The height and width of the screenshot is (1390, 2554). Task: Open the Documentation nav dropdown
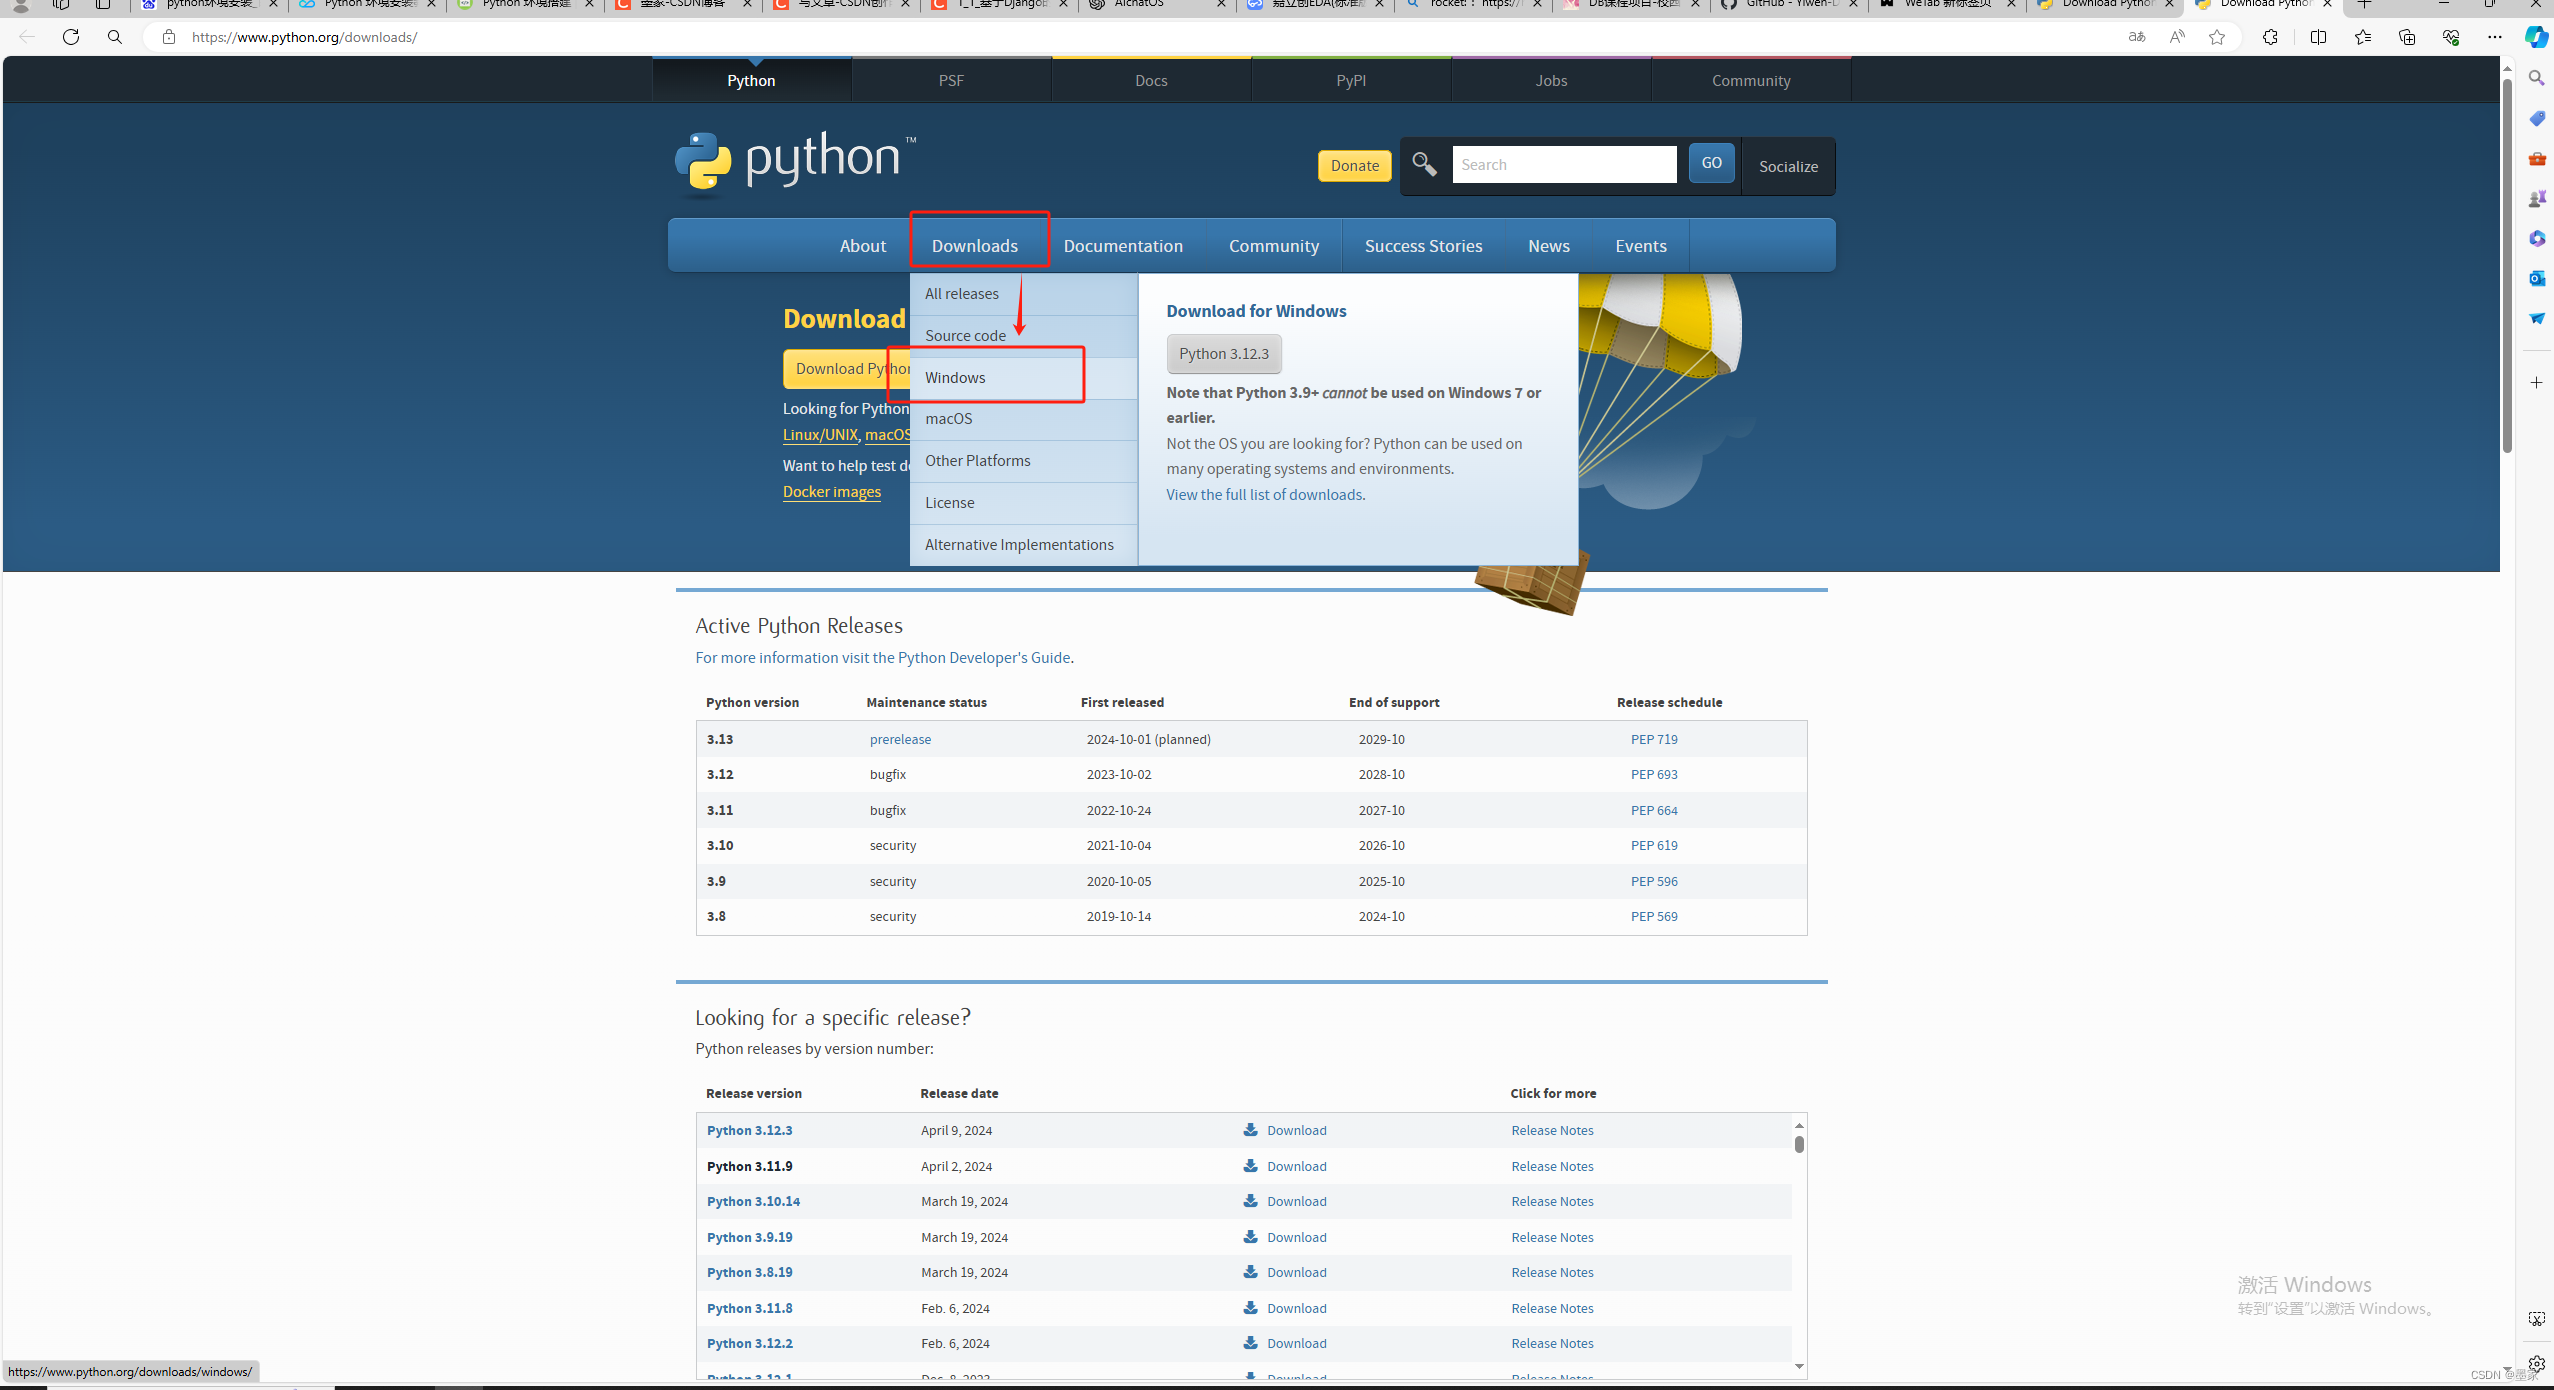coord(1122,246)
